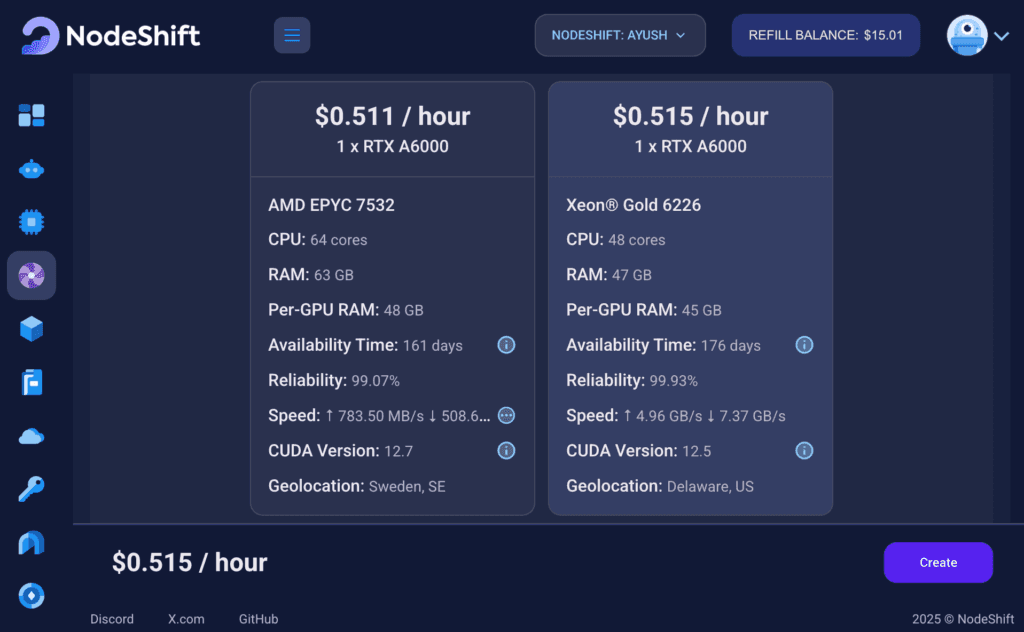Click the '48 cores' CPU value
Viewport: 1024px width, 632px height.
point(637,240)
